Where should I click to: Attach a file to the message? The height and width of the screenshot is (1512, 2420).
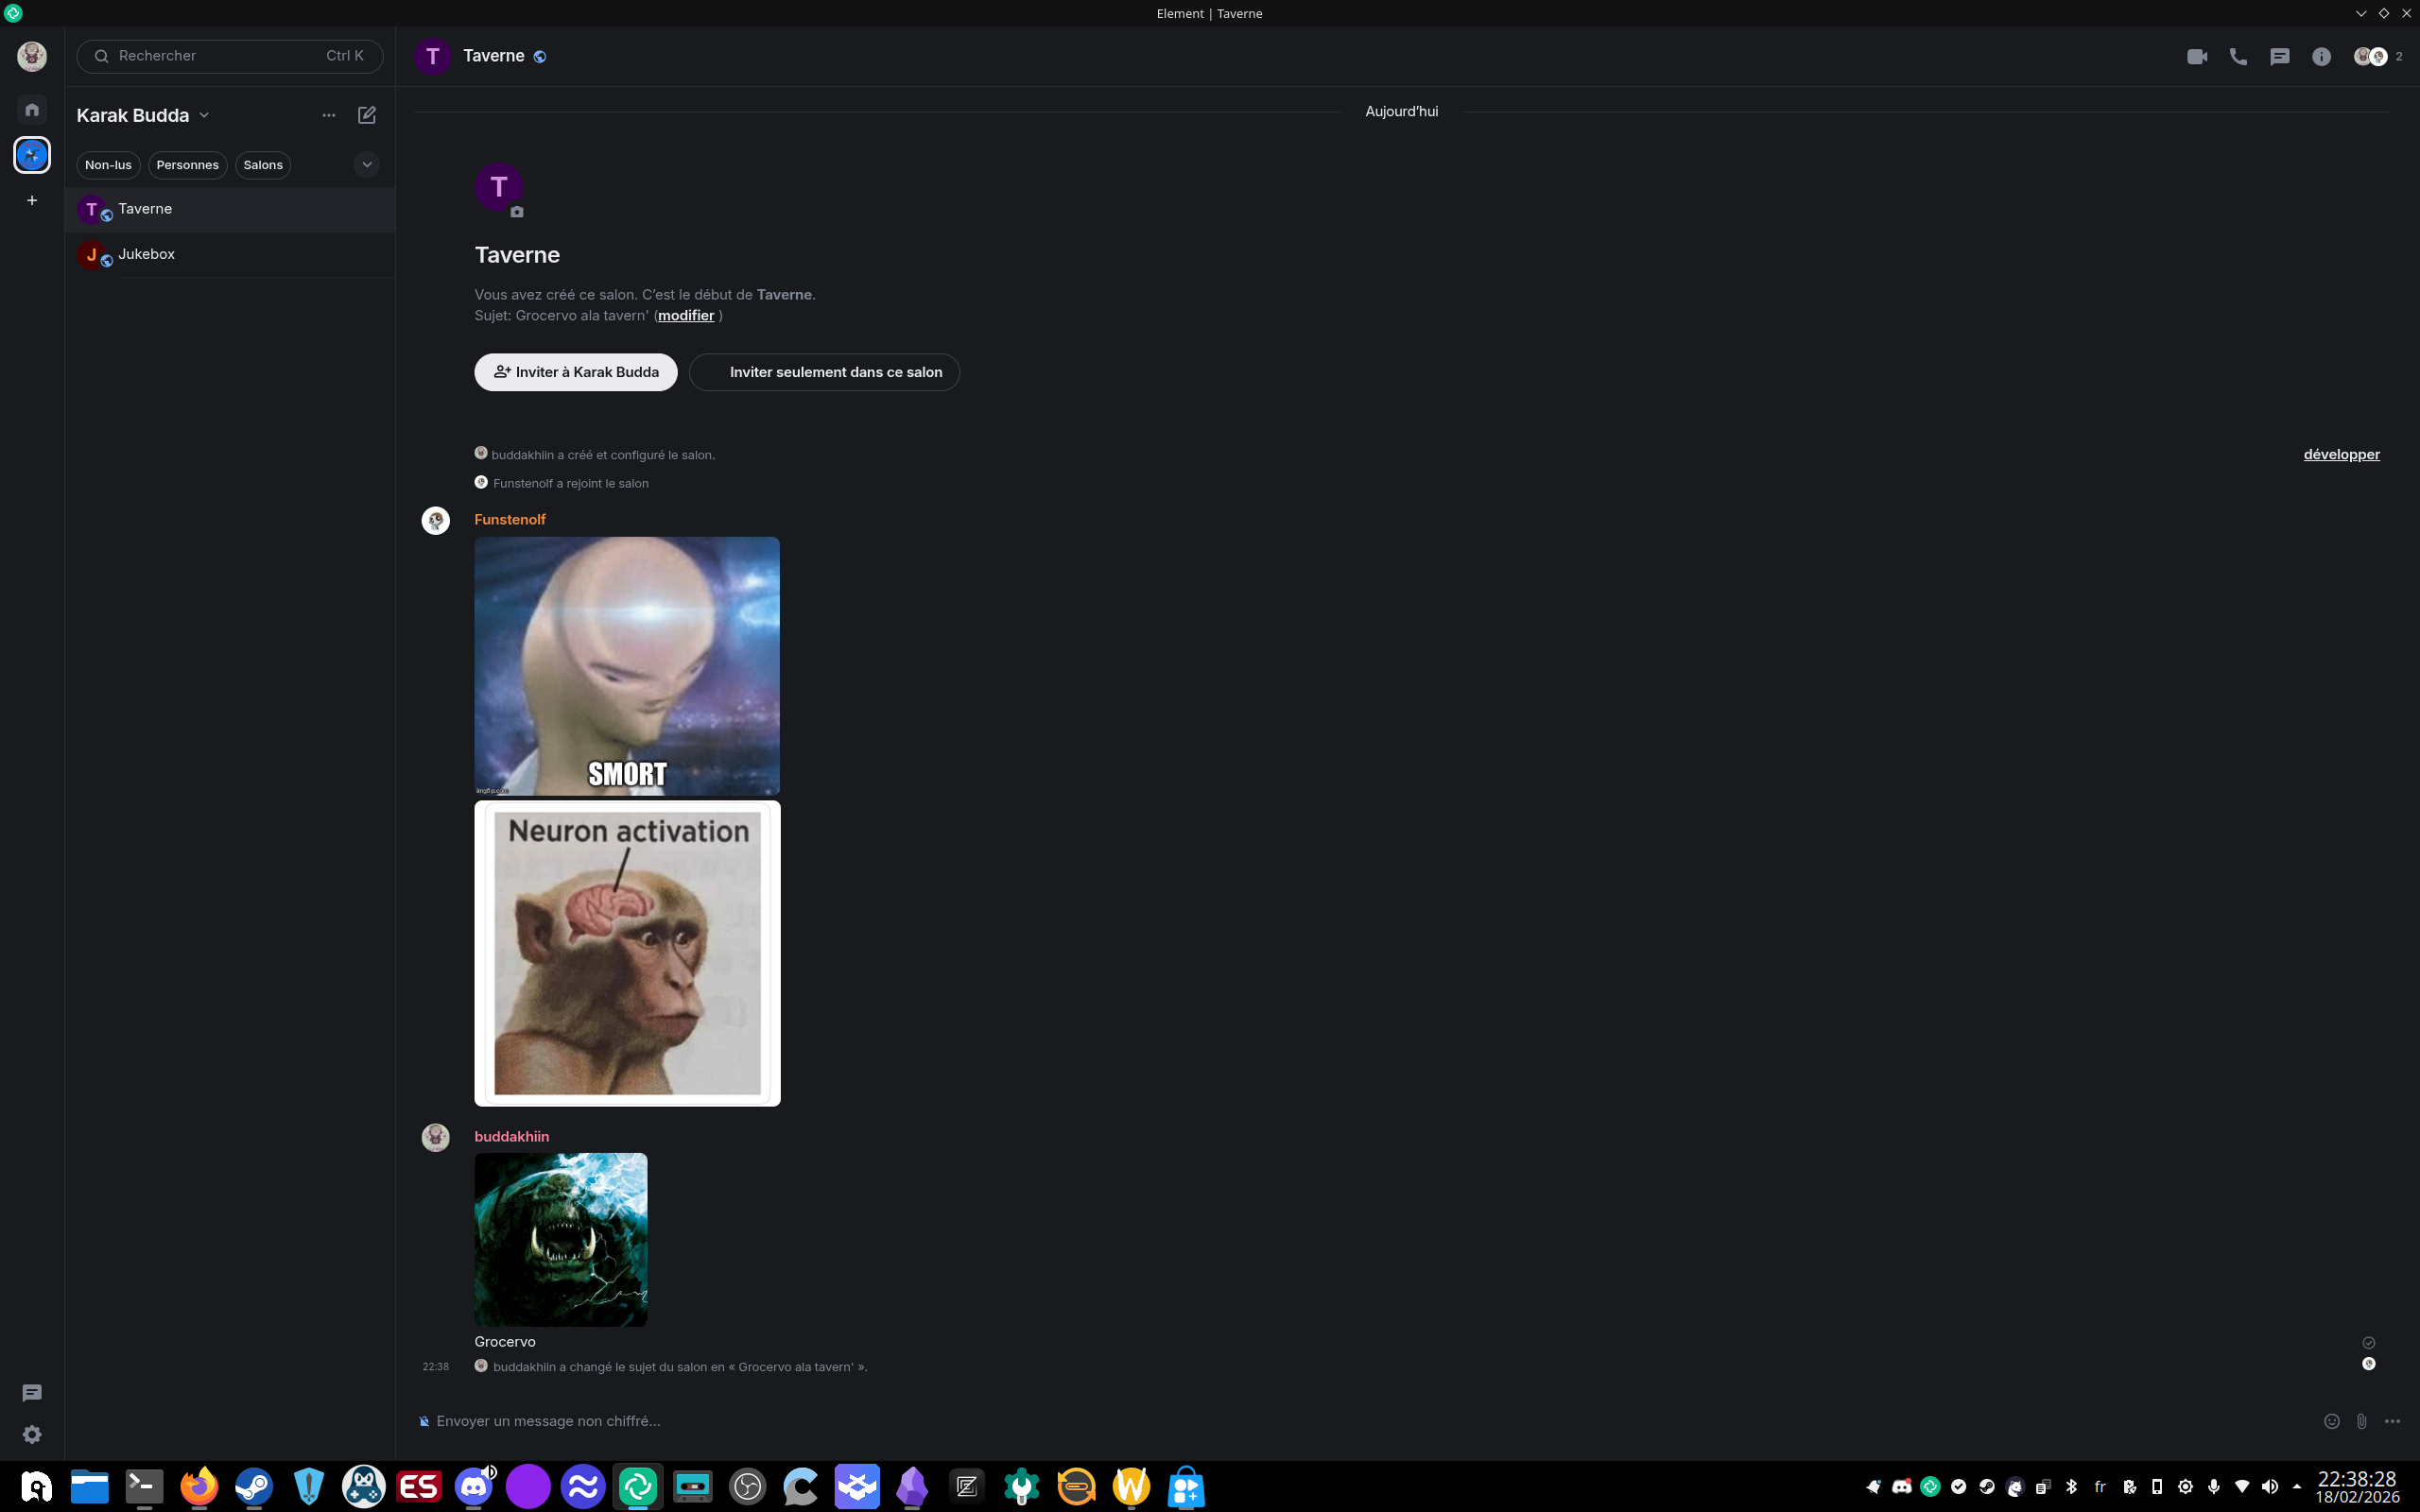pyautogui.click(x=2361, y=1421)
